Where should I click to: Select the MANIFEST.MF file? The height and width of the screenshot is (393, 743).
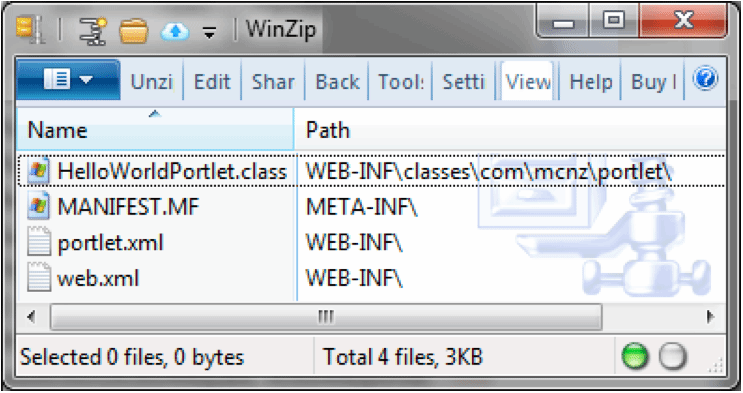coord(128,207)
